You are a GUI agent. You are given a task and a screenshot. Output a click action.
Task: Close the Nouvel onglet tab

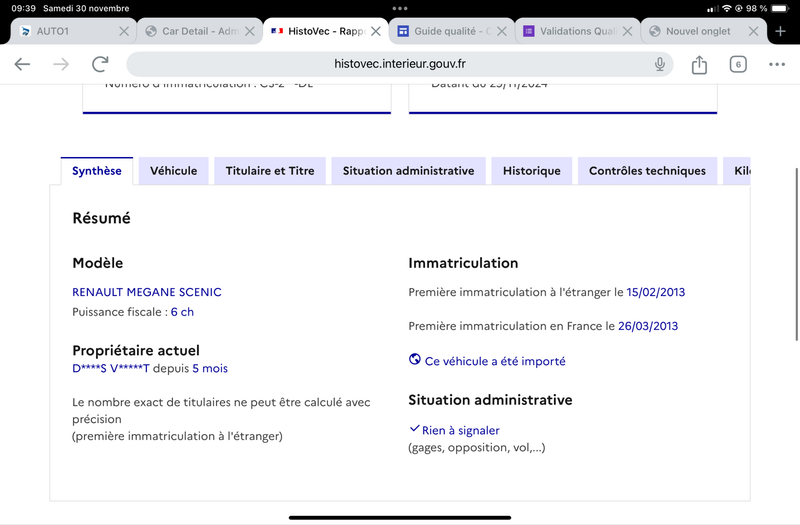coord(753,31)
